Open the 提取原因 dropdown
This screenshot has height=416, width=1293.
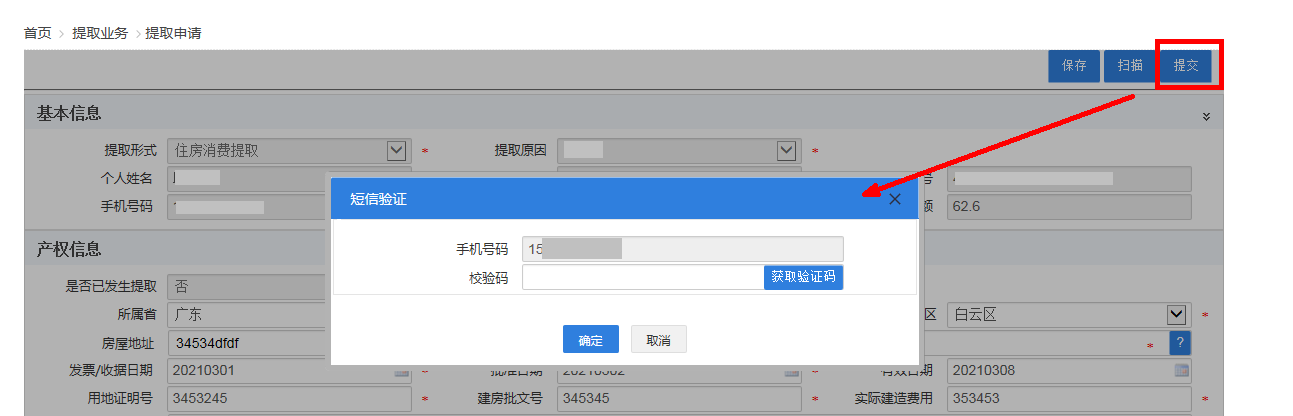pos(787,150)
